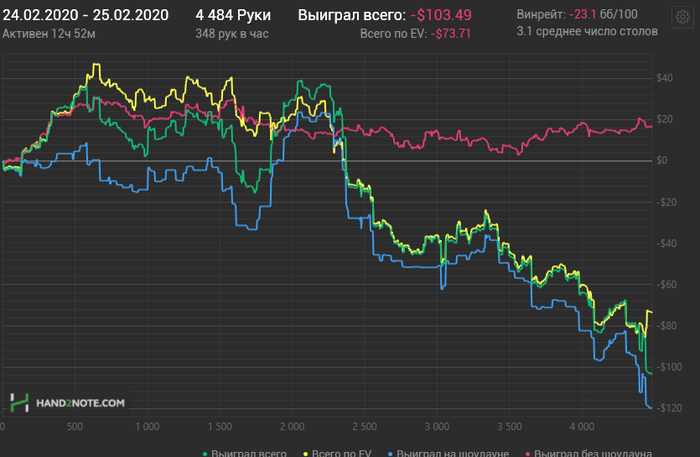
Task: Click the -$60 y-axis label
Action: tap(667, 284)
